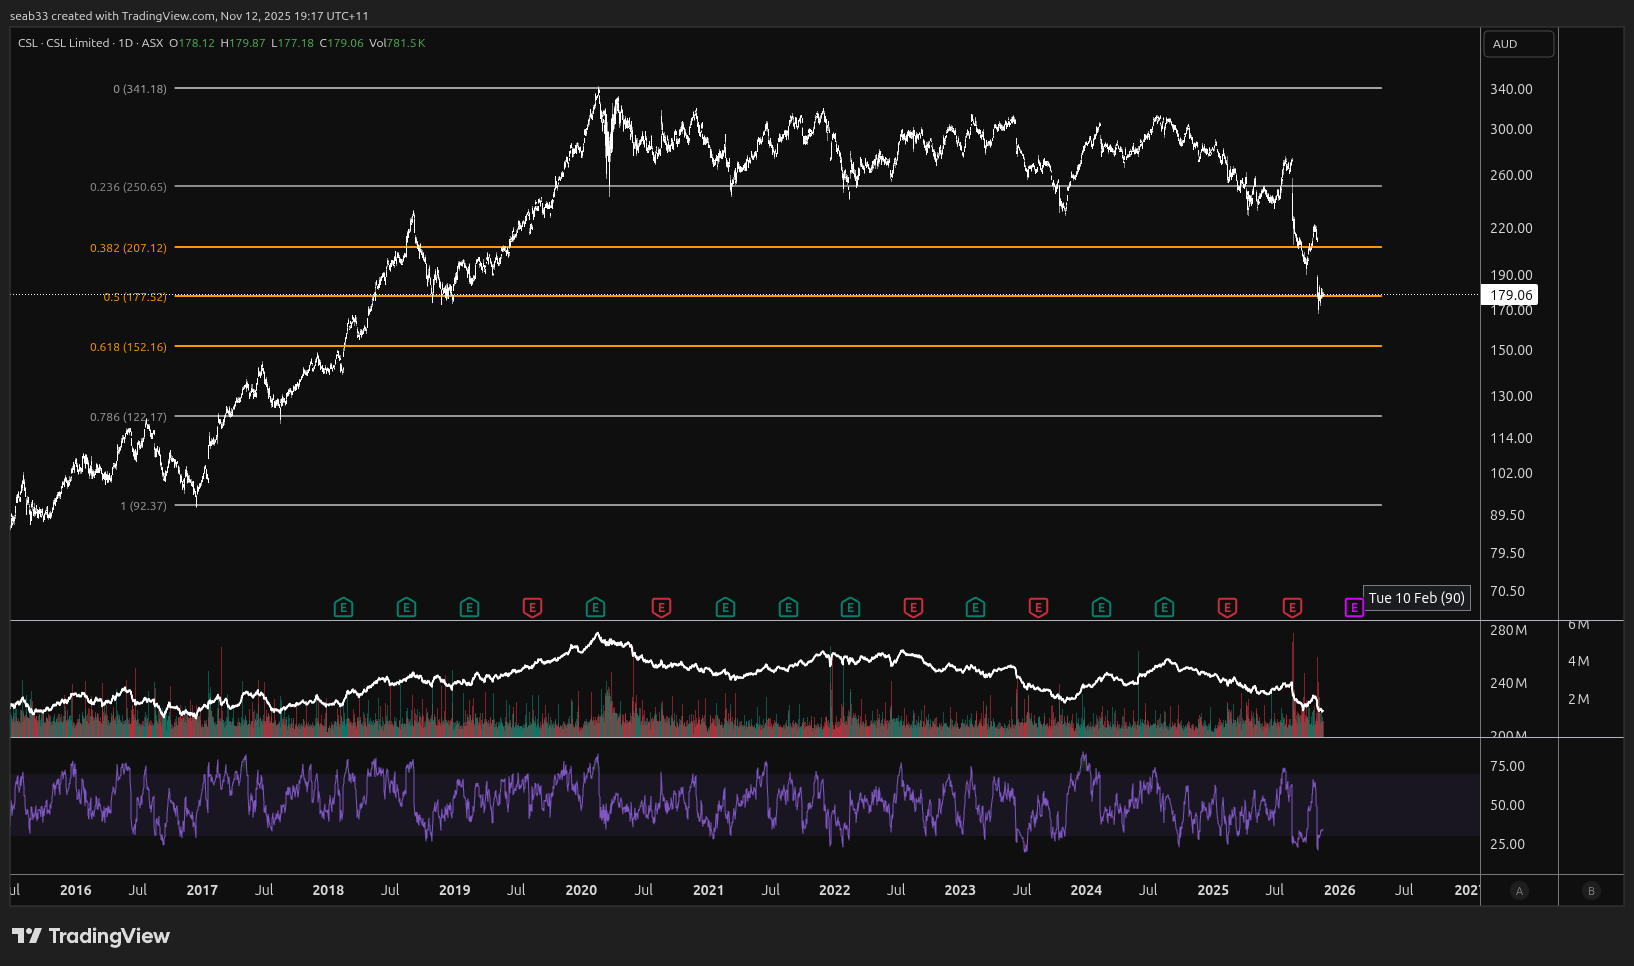Viewport: 1634px width, 966px height.
Task: Click the red earnings marker at early 2025
Action: click(x=1227, y=607)
